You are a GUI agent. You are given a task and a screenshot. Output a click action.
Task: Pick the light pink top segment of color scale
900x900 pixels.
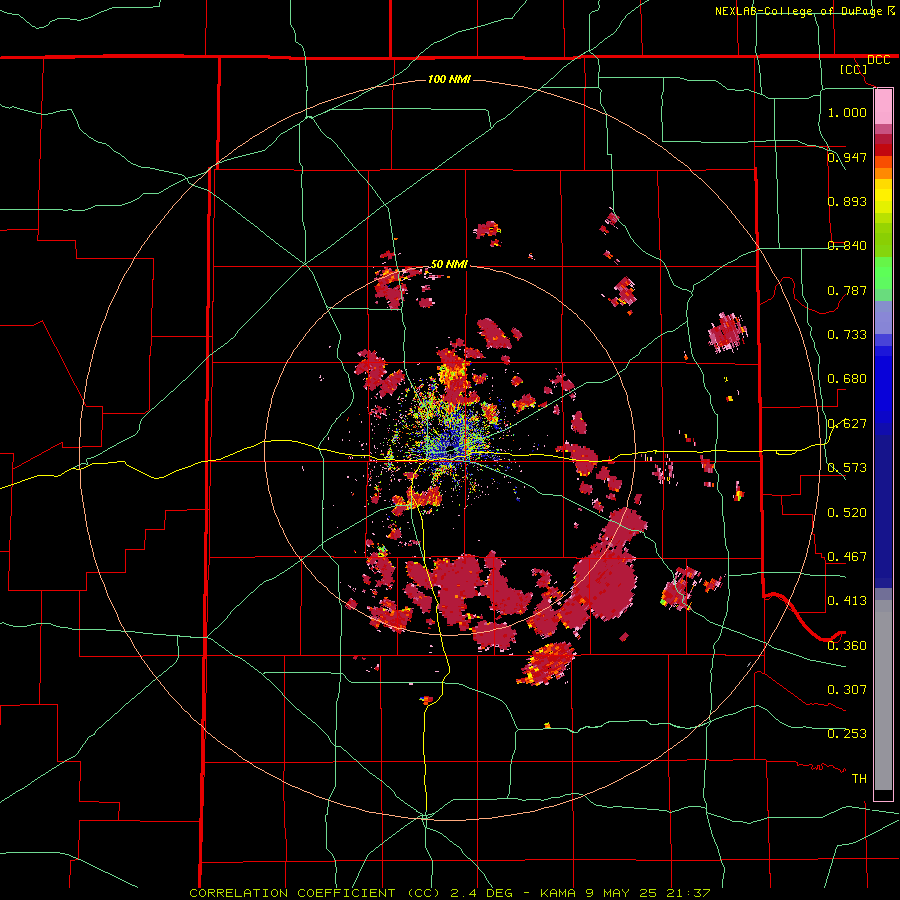883,107
